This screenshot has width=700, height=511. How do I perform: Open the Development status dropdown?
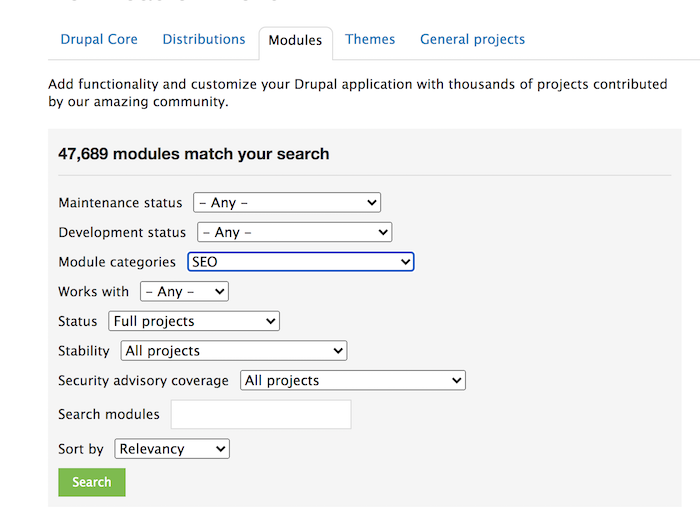click(x=295, y=232)
